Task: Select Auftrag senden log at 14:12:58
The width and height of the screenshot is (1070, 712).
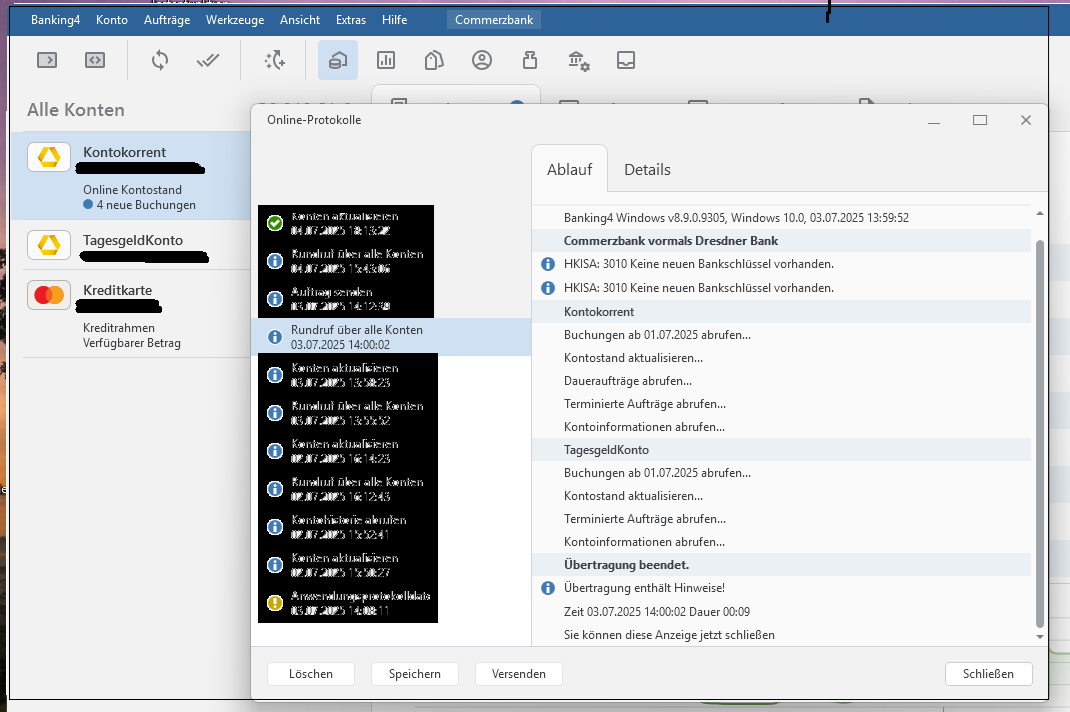Action: (x=391, y=299)
